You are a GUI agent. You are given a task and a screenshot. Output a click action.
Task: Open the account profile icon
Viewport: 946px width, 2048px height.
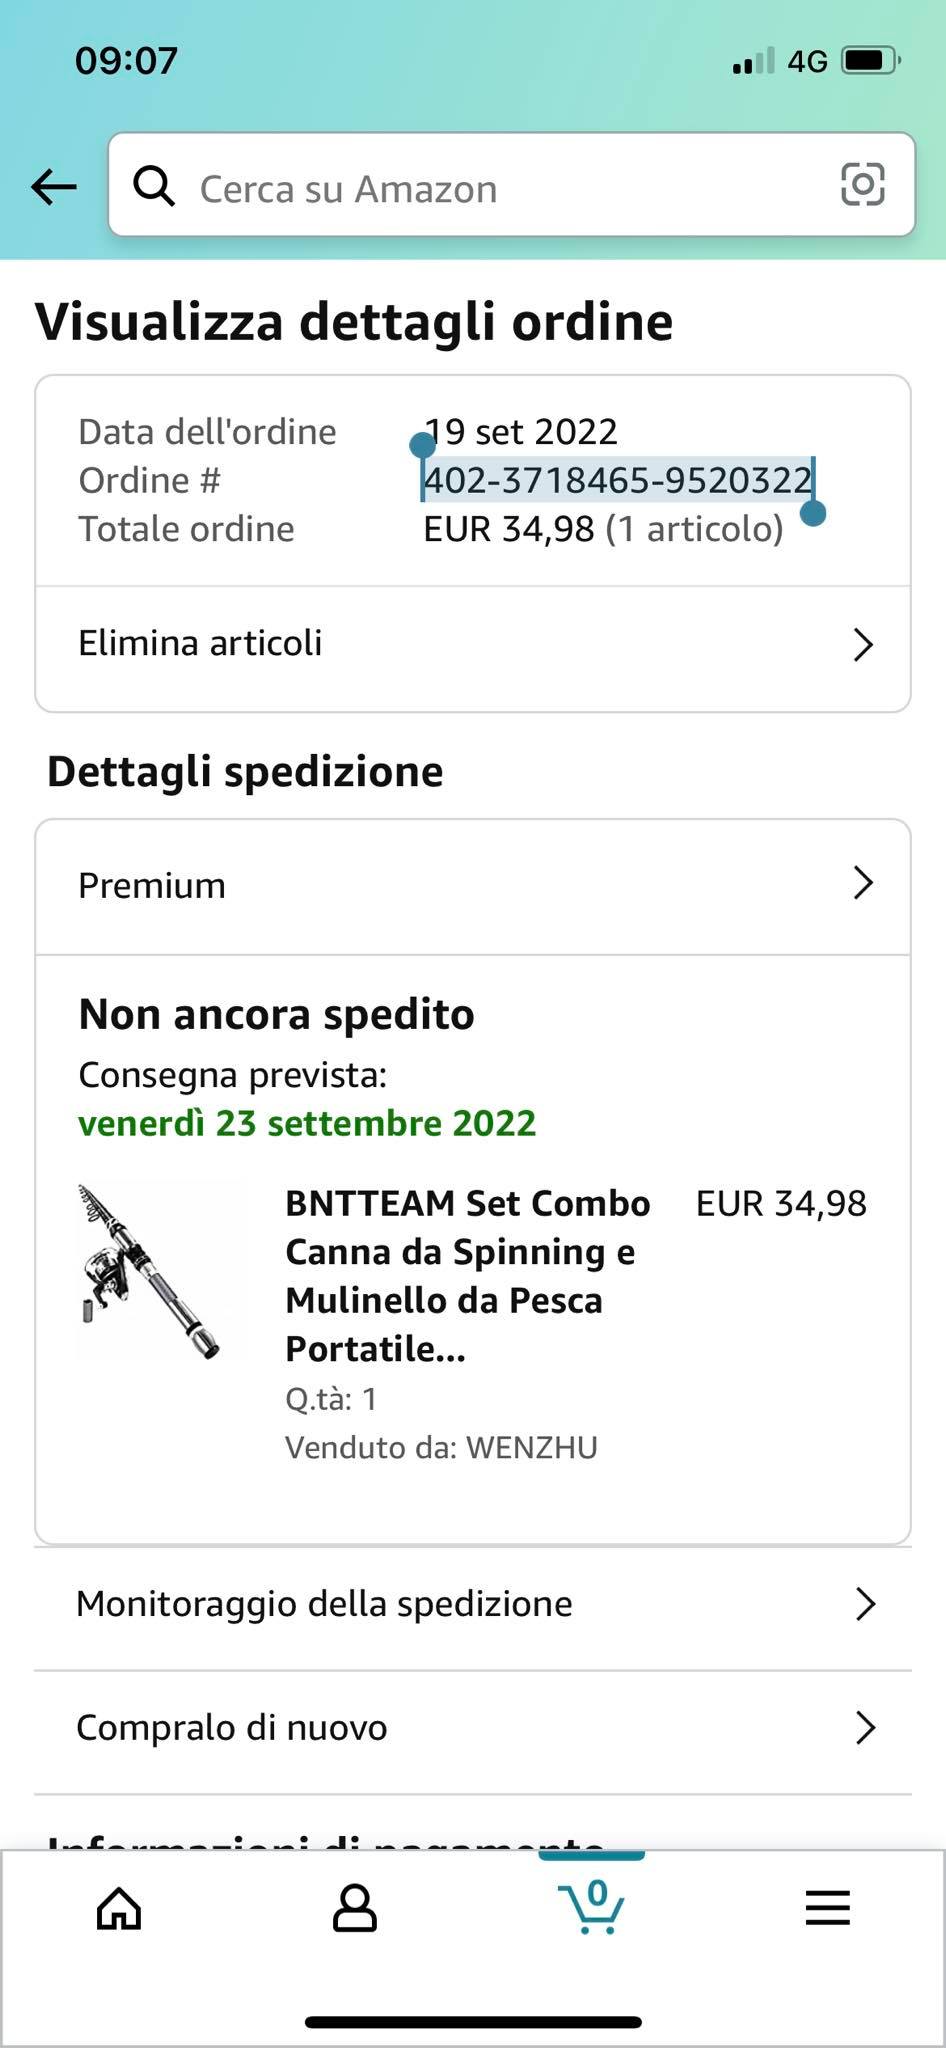click(354, 1908)
